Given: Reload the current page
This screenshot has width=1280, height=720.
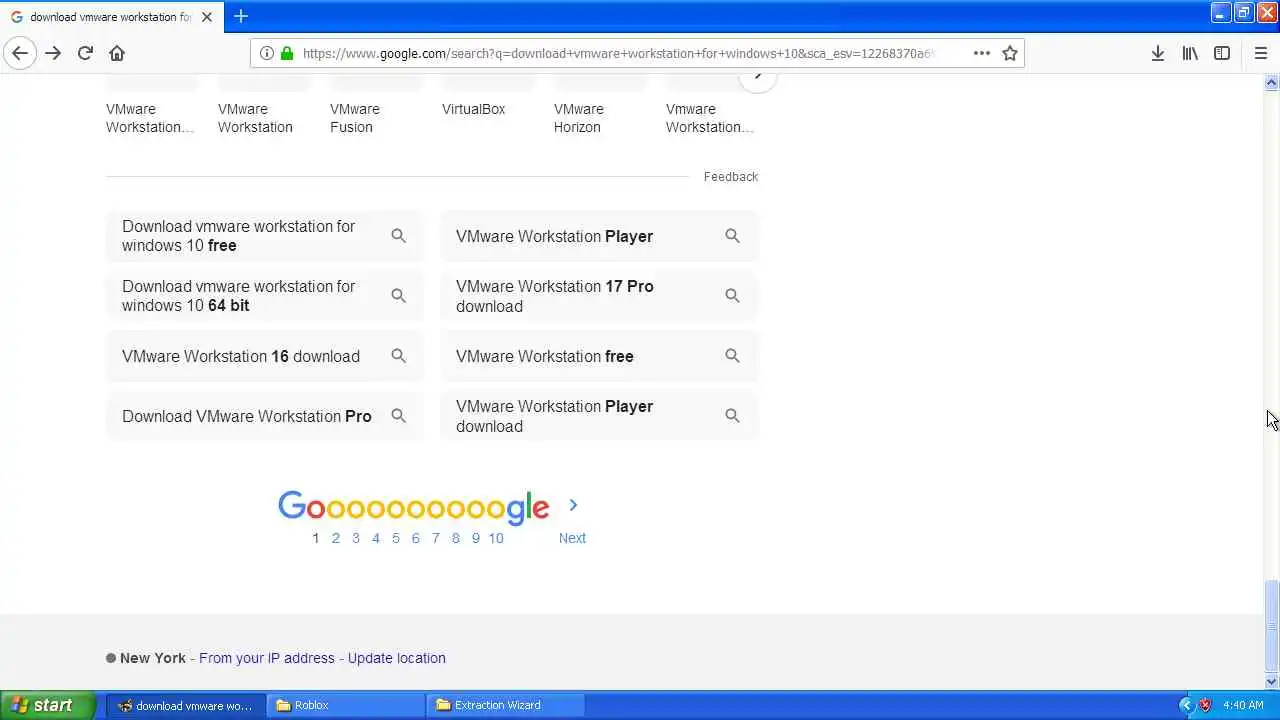Looking at the screenshot, I should click(85, 53).
